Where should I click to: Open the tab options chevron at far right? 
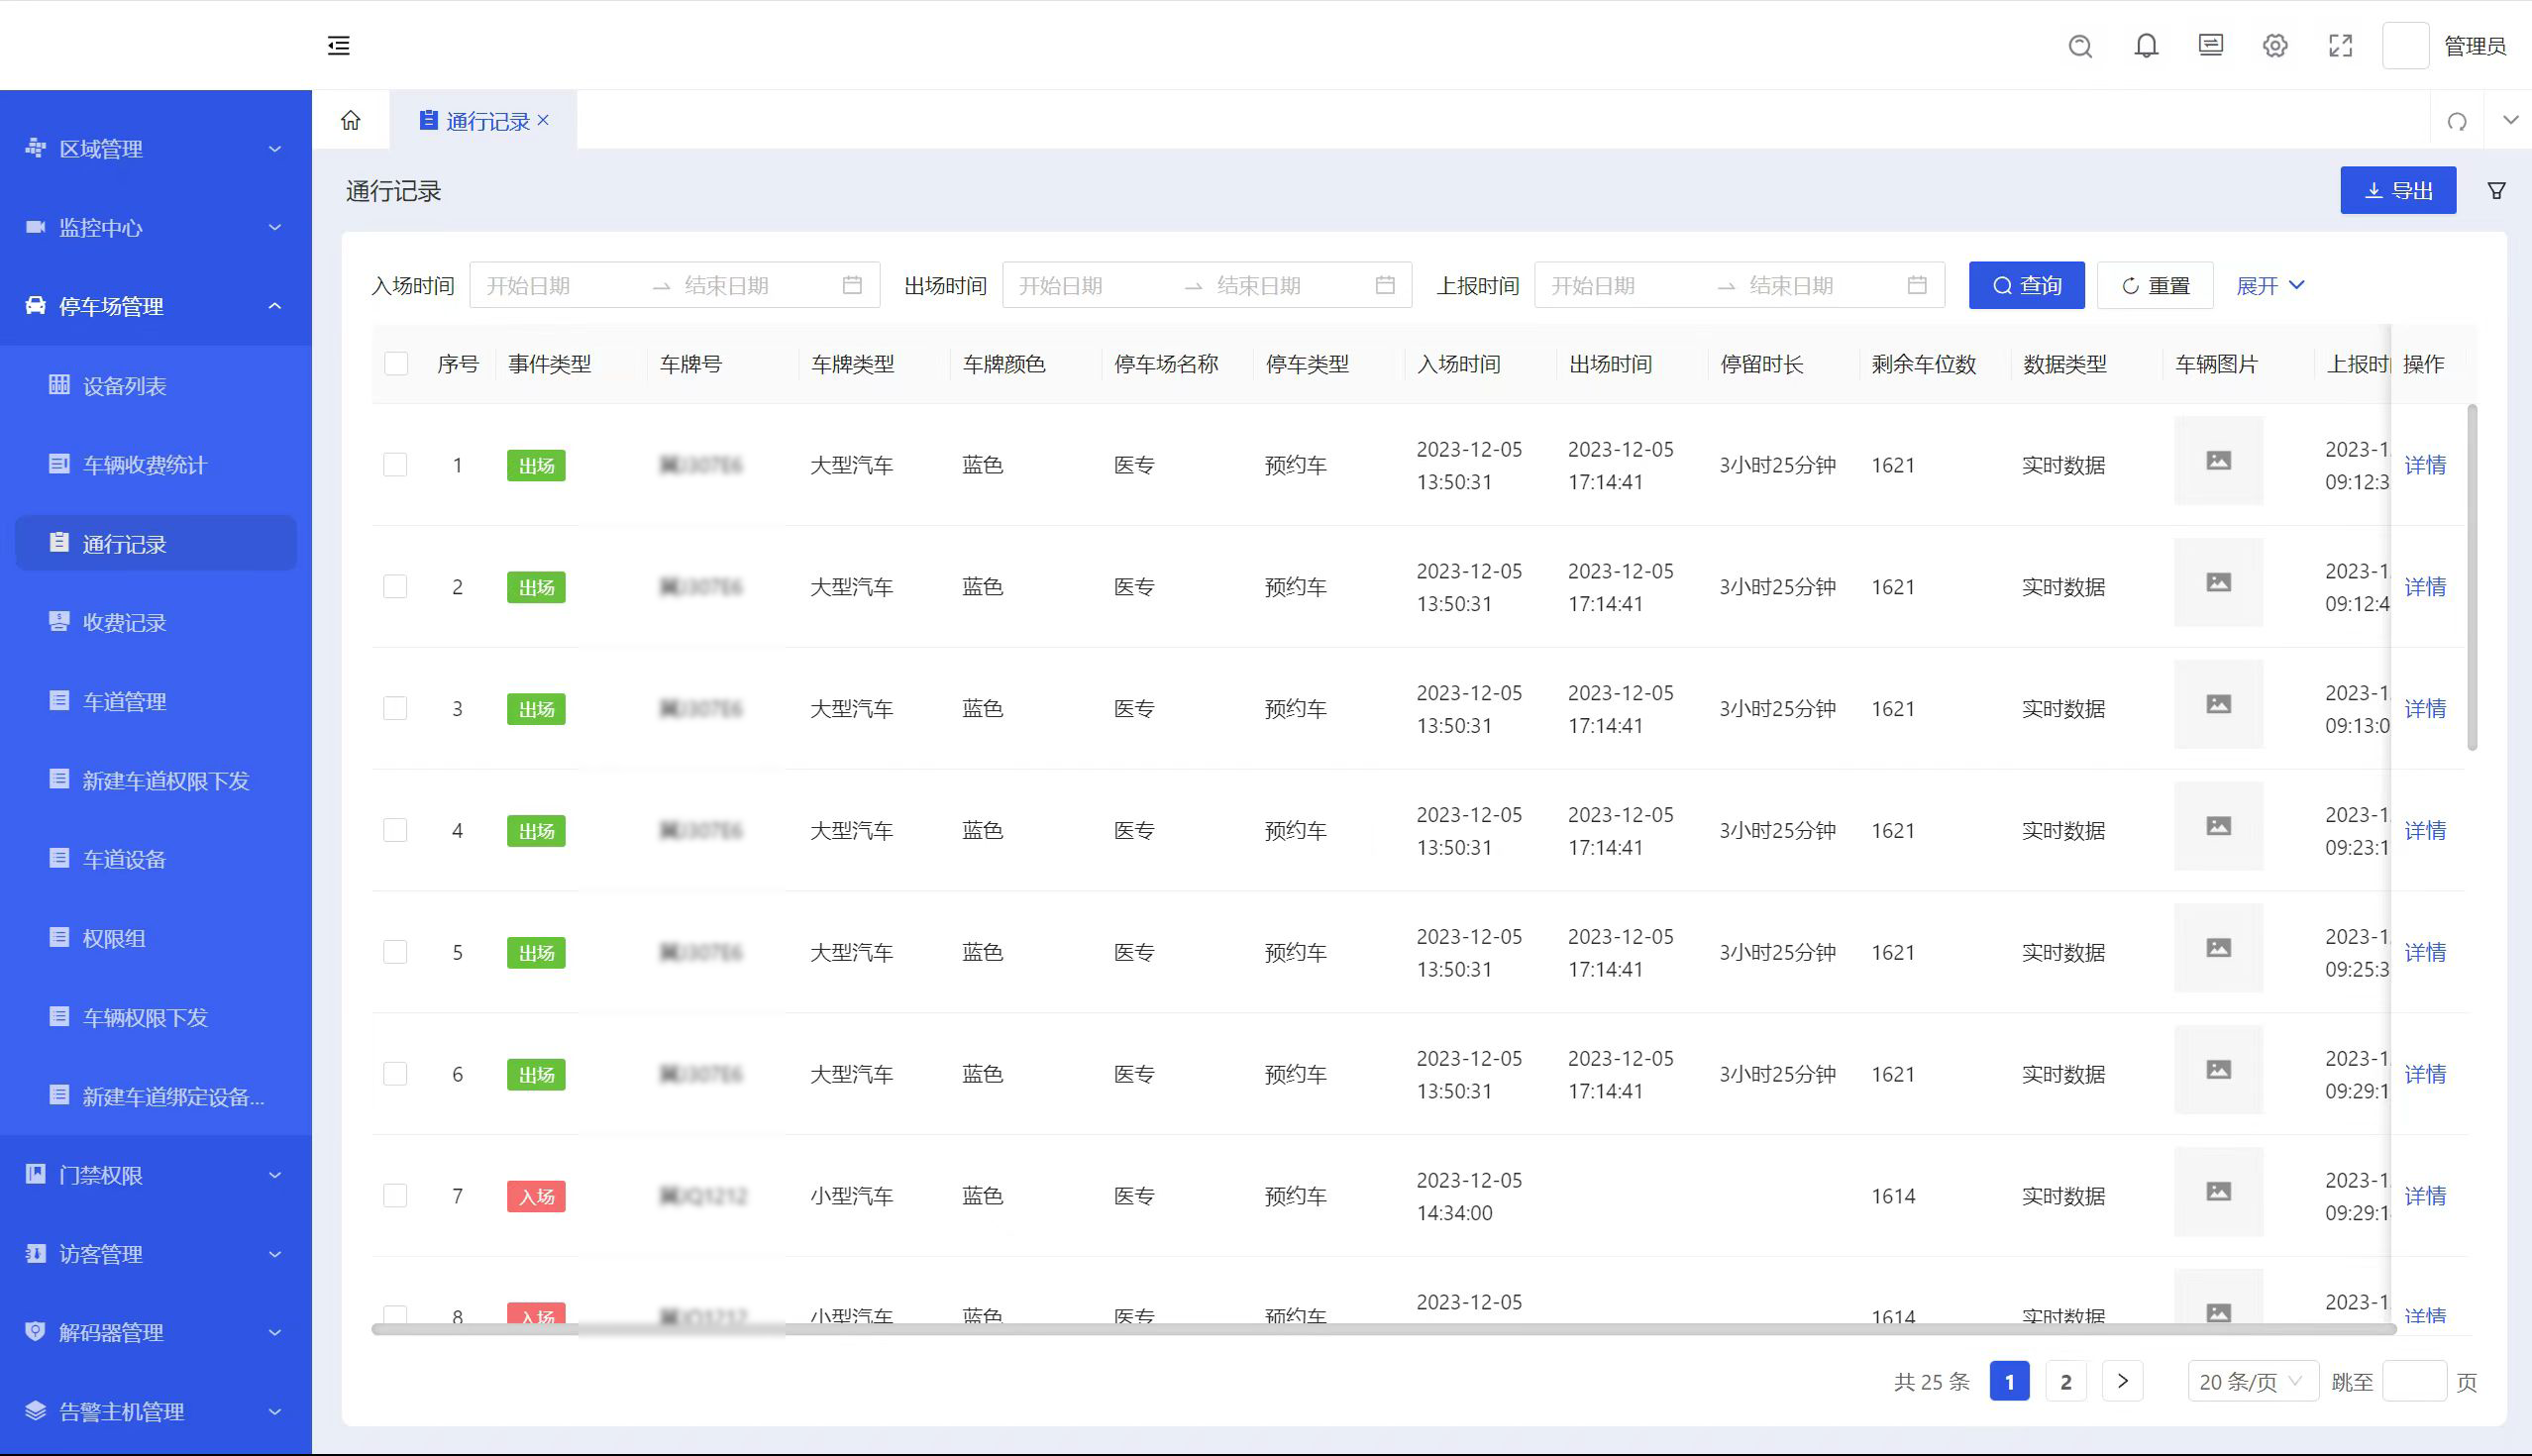2510,120
